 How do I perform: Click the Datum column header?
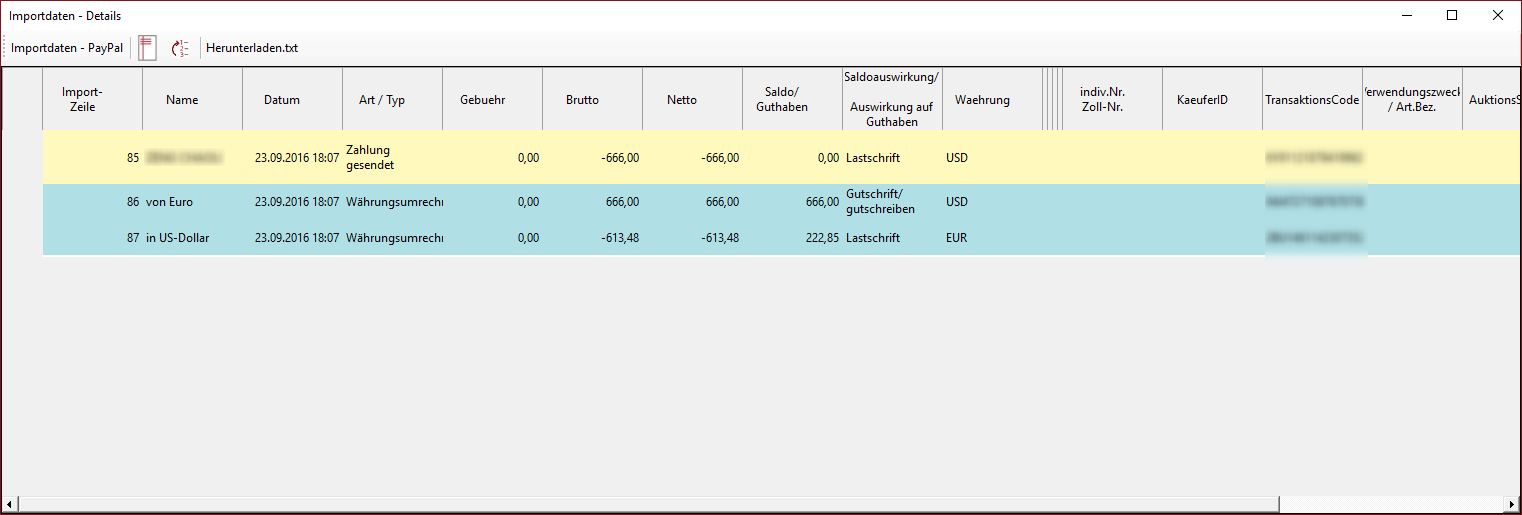pyautogui.click(x=292, y=99)
